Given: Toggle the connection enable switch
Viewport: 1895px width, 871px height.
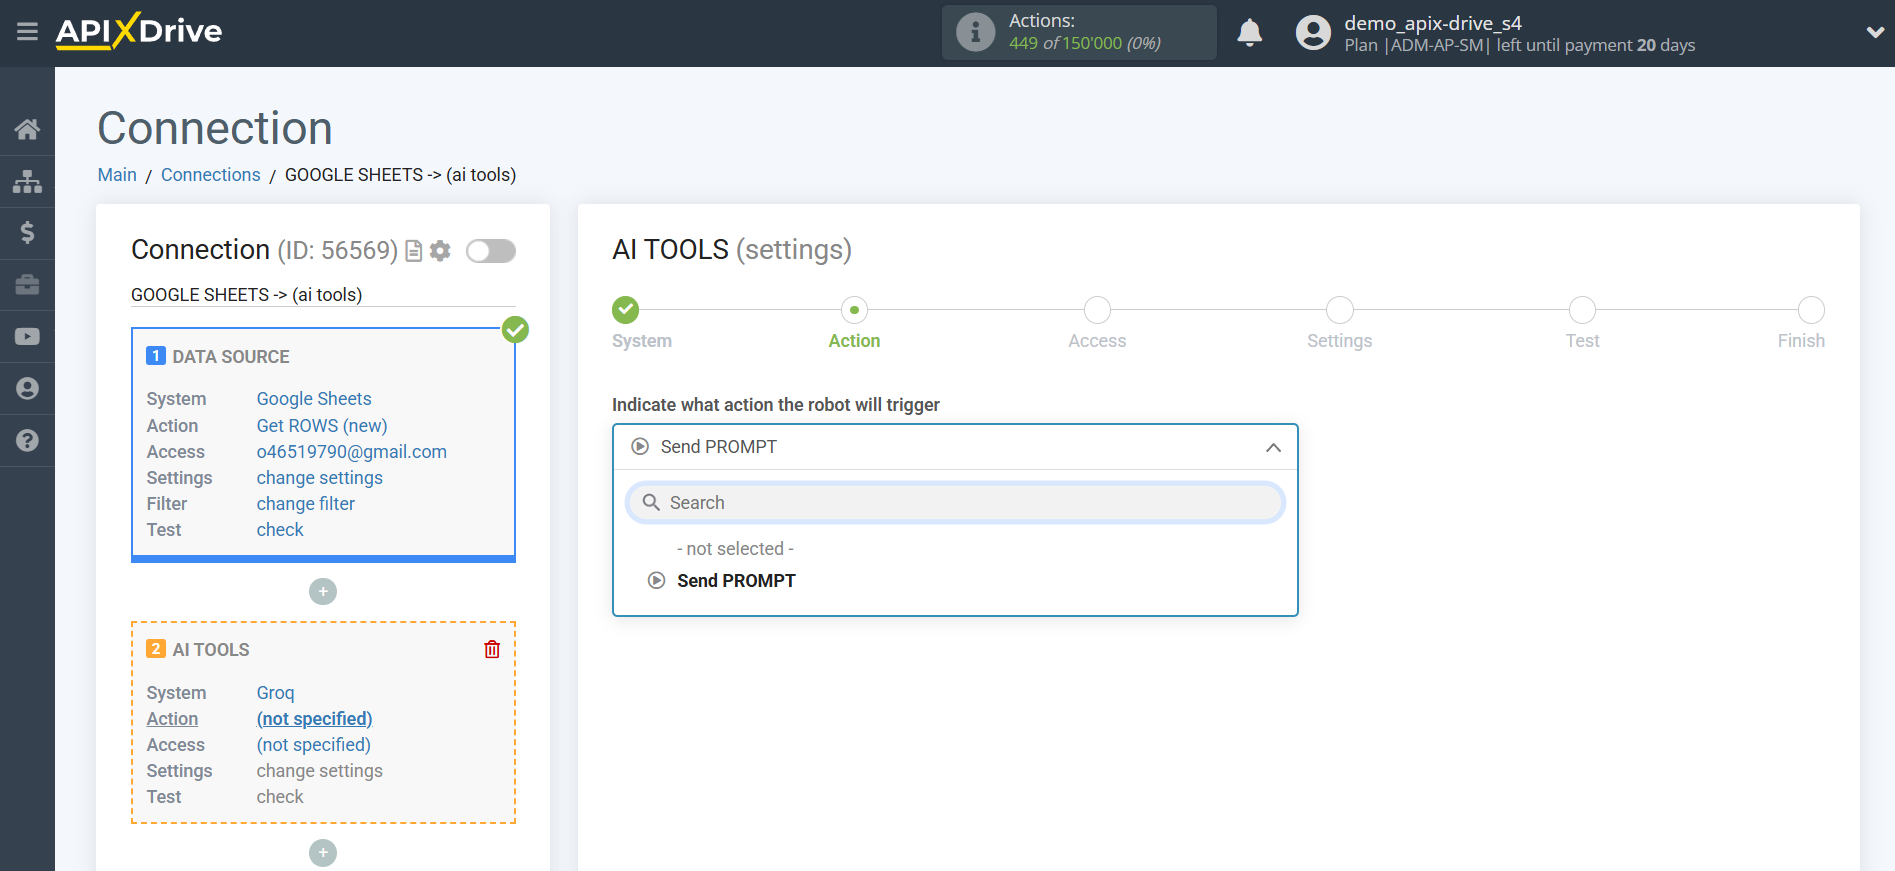Looking at the screenshot, I should (x=490, y=251).
